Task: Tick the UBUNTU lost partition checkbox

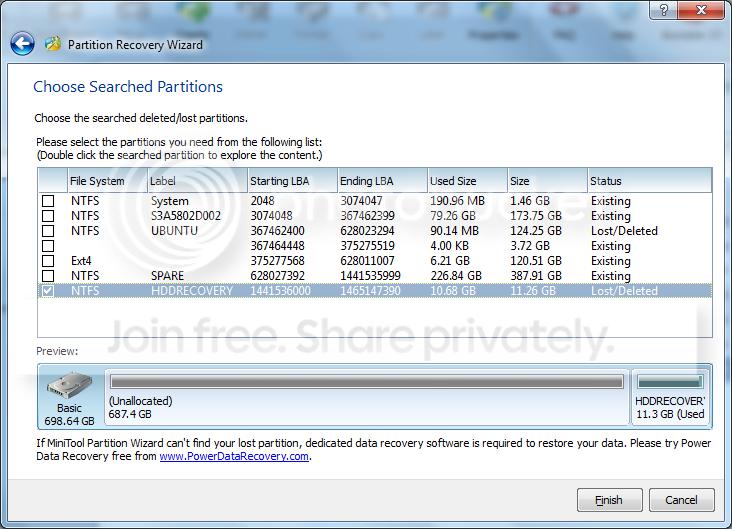Action: pyautogui.click(x=48, y=231)
